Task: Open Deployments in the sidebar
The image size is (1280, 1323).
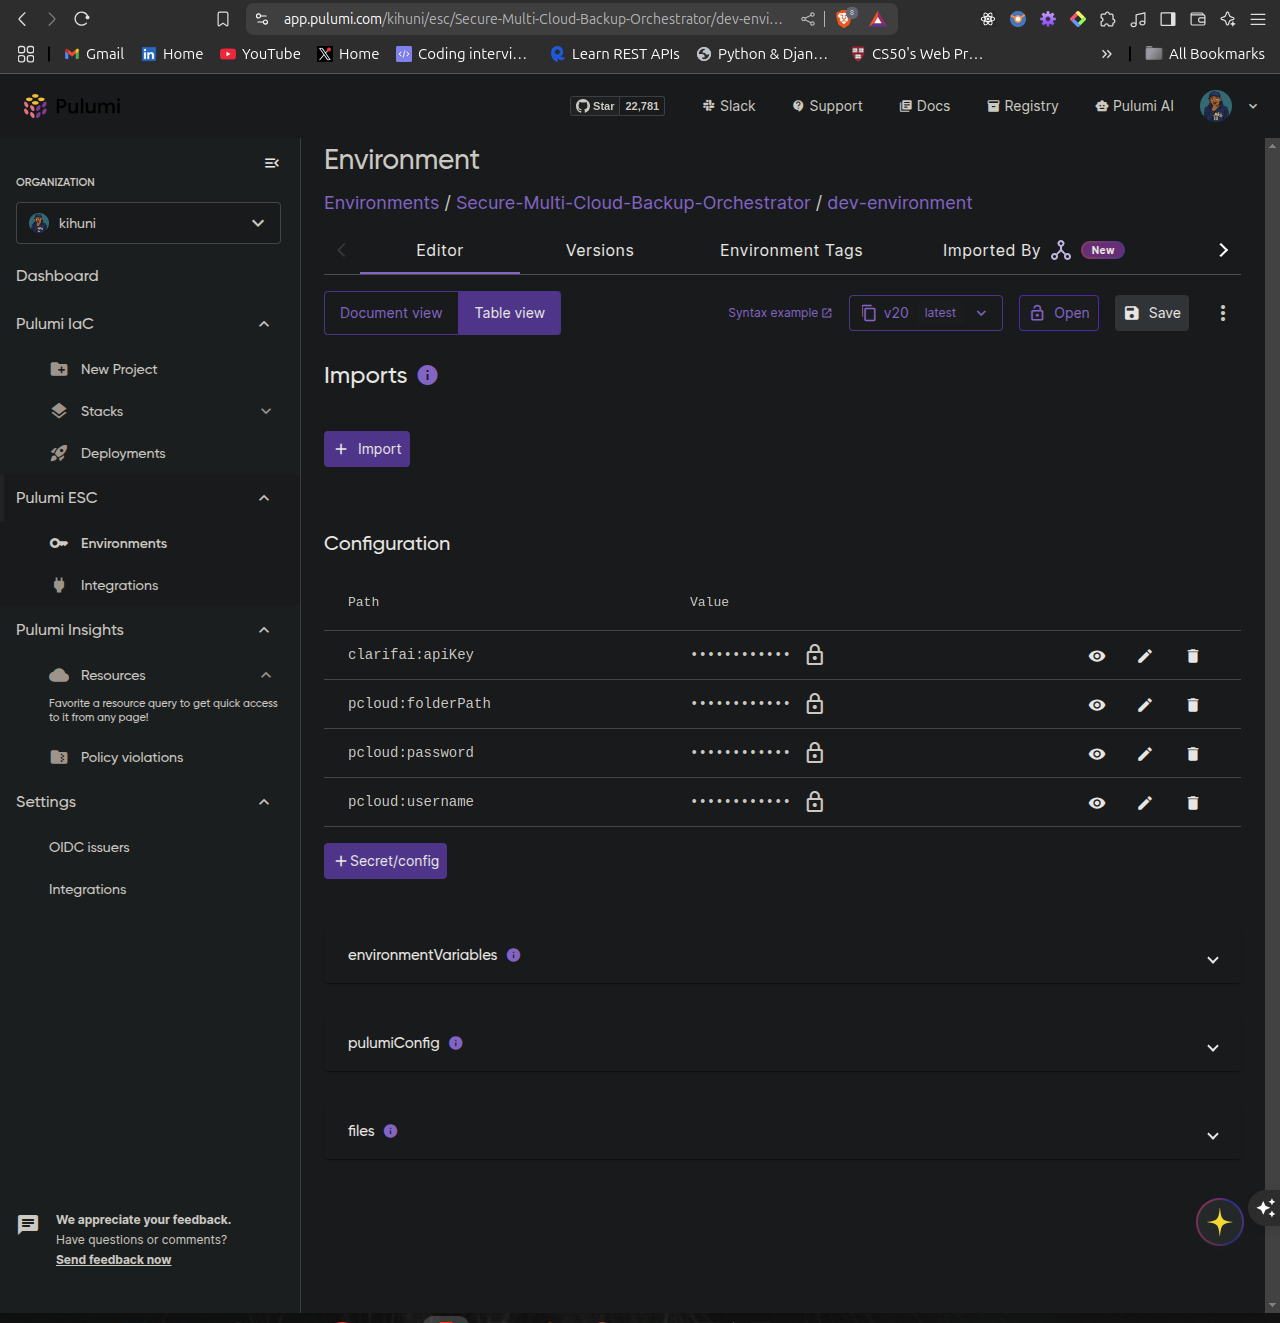Action: pyautogui.click(x=123, y=453)
